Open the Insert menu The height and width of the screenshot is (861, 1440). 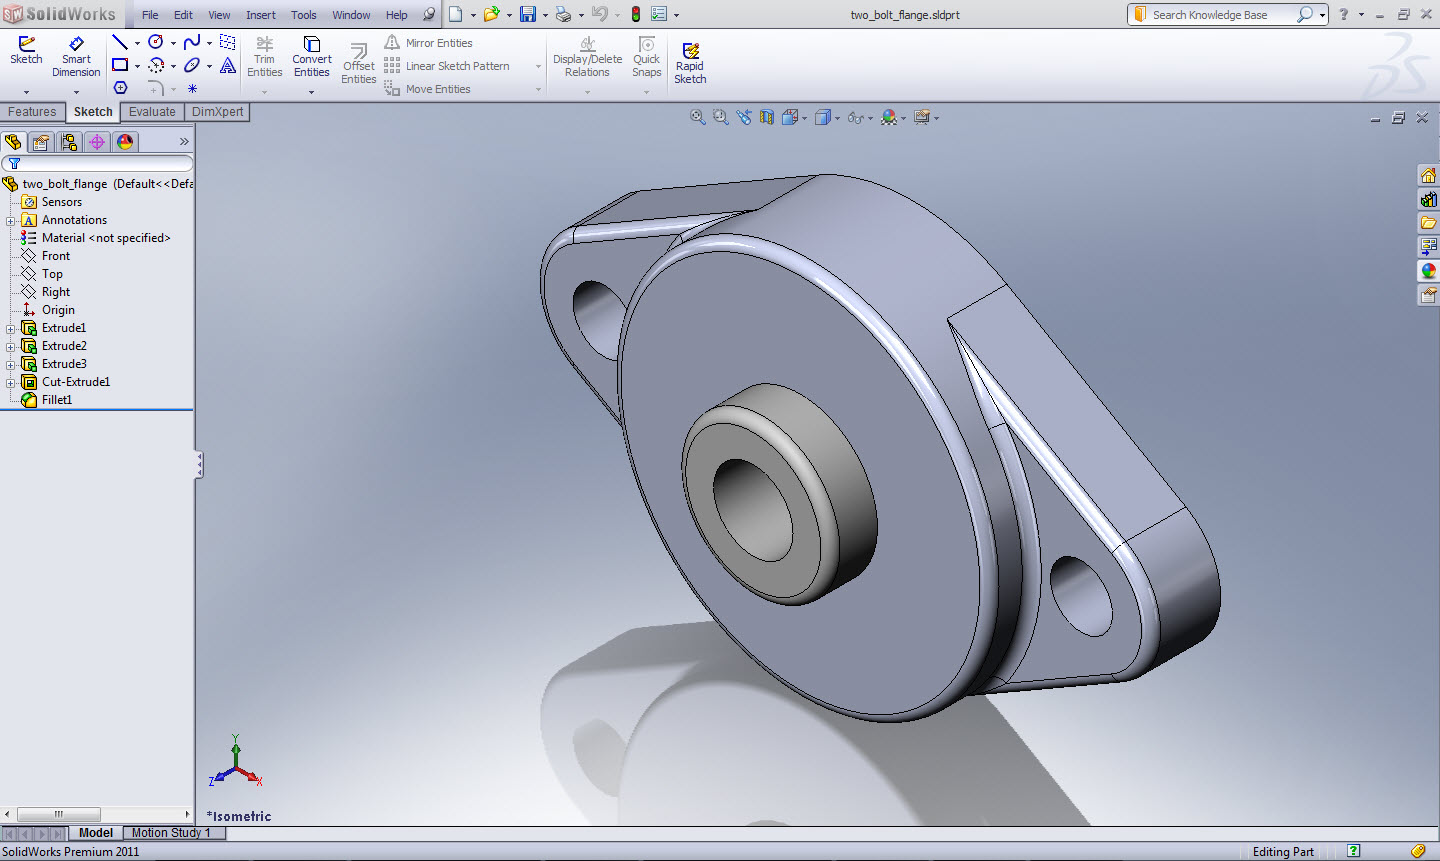pyautogui.click(x=260, y=15)
